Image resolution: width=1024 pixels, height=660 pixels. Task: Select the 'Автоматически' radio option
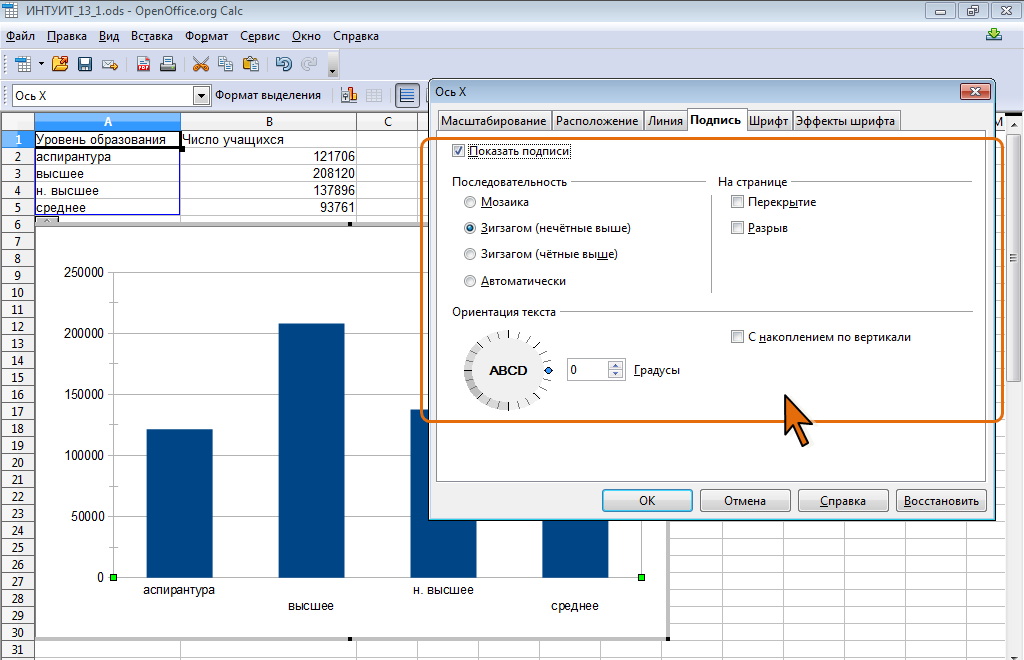click(x=470, y=281)
